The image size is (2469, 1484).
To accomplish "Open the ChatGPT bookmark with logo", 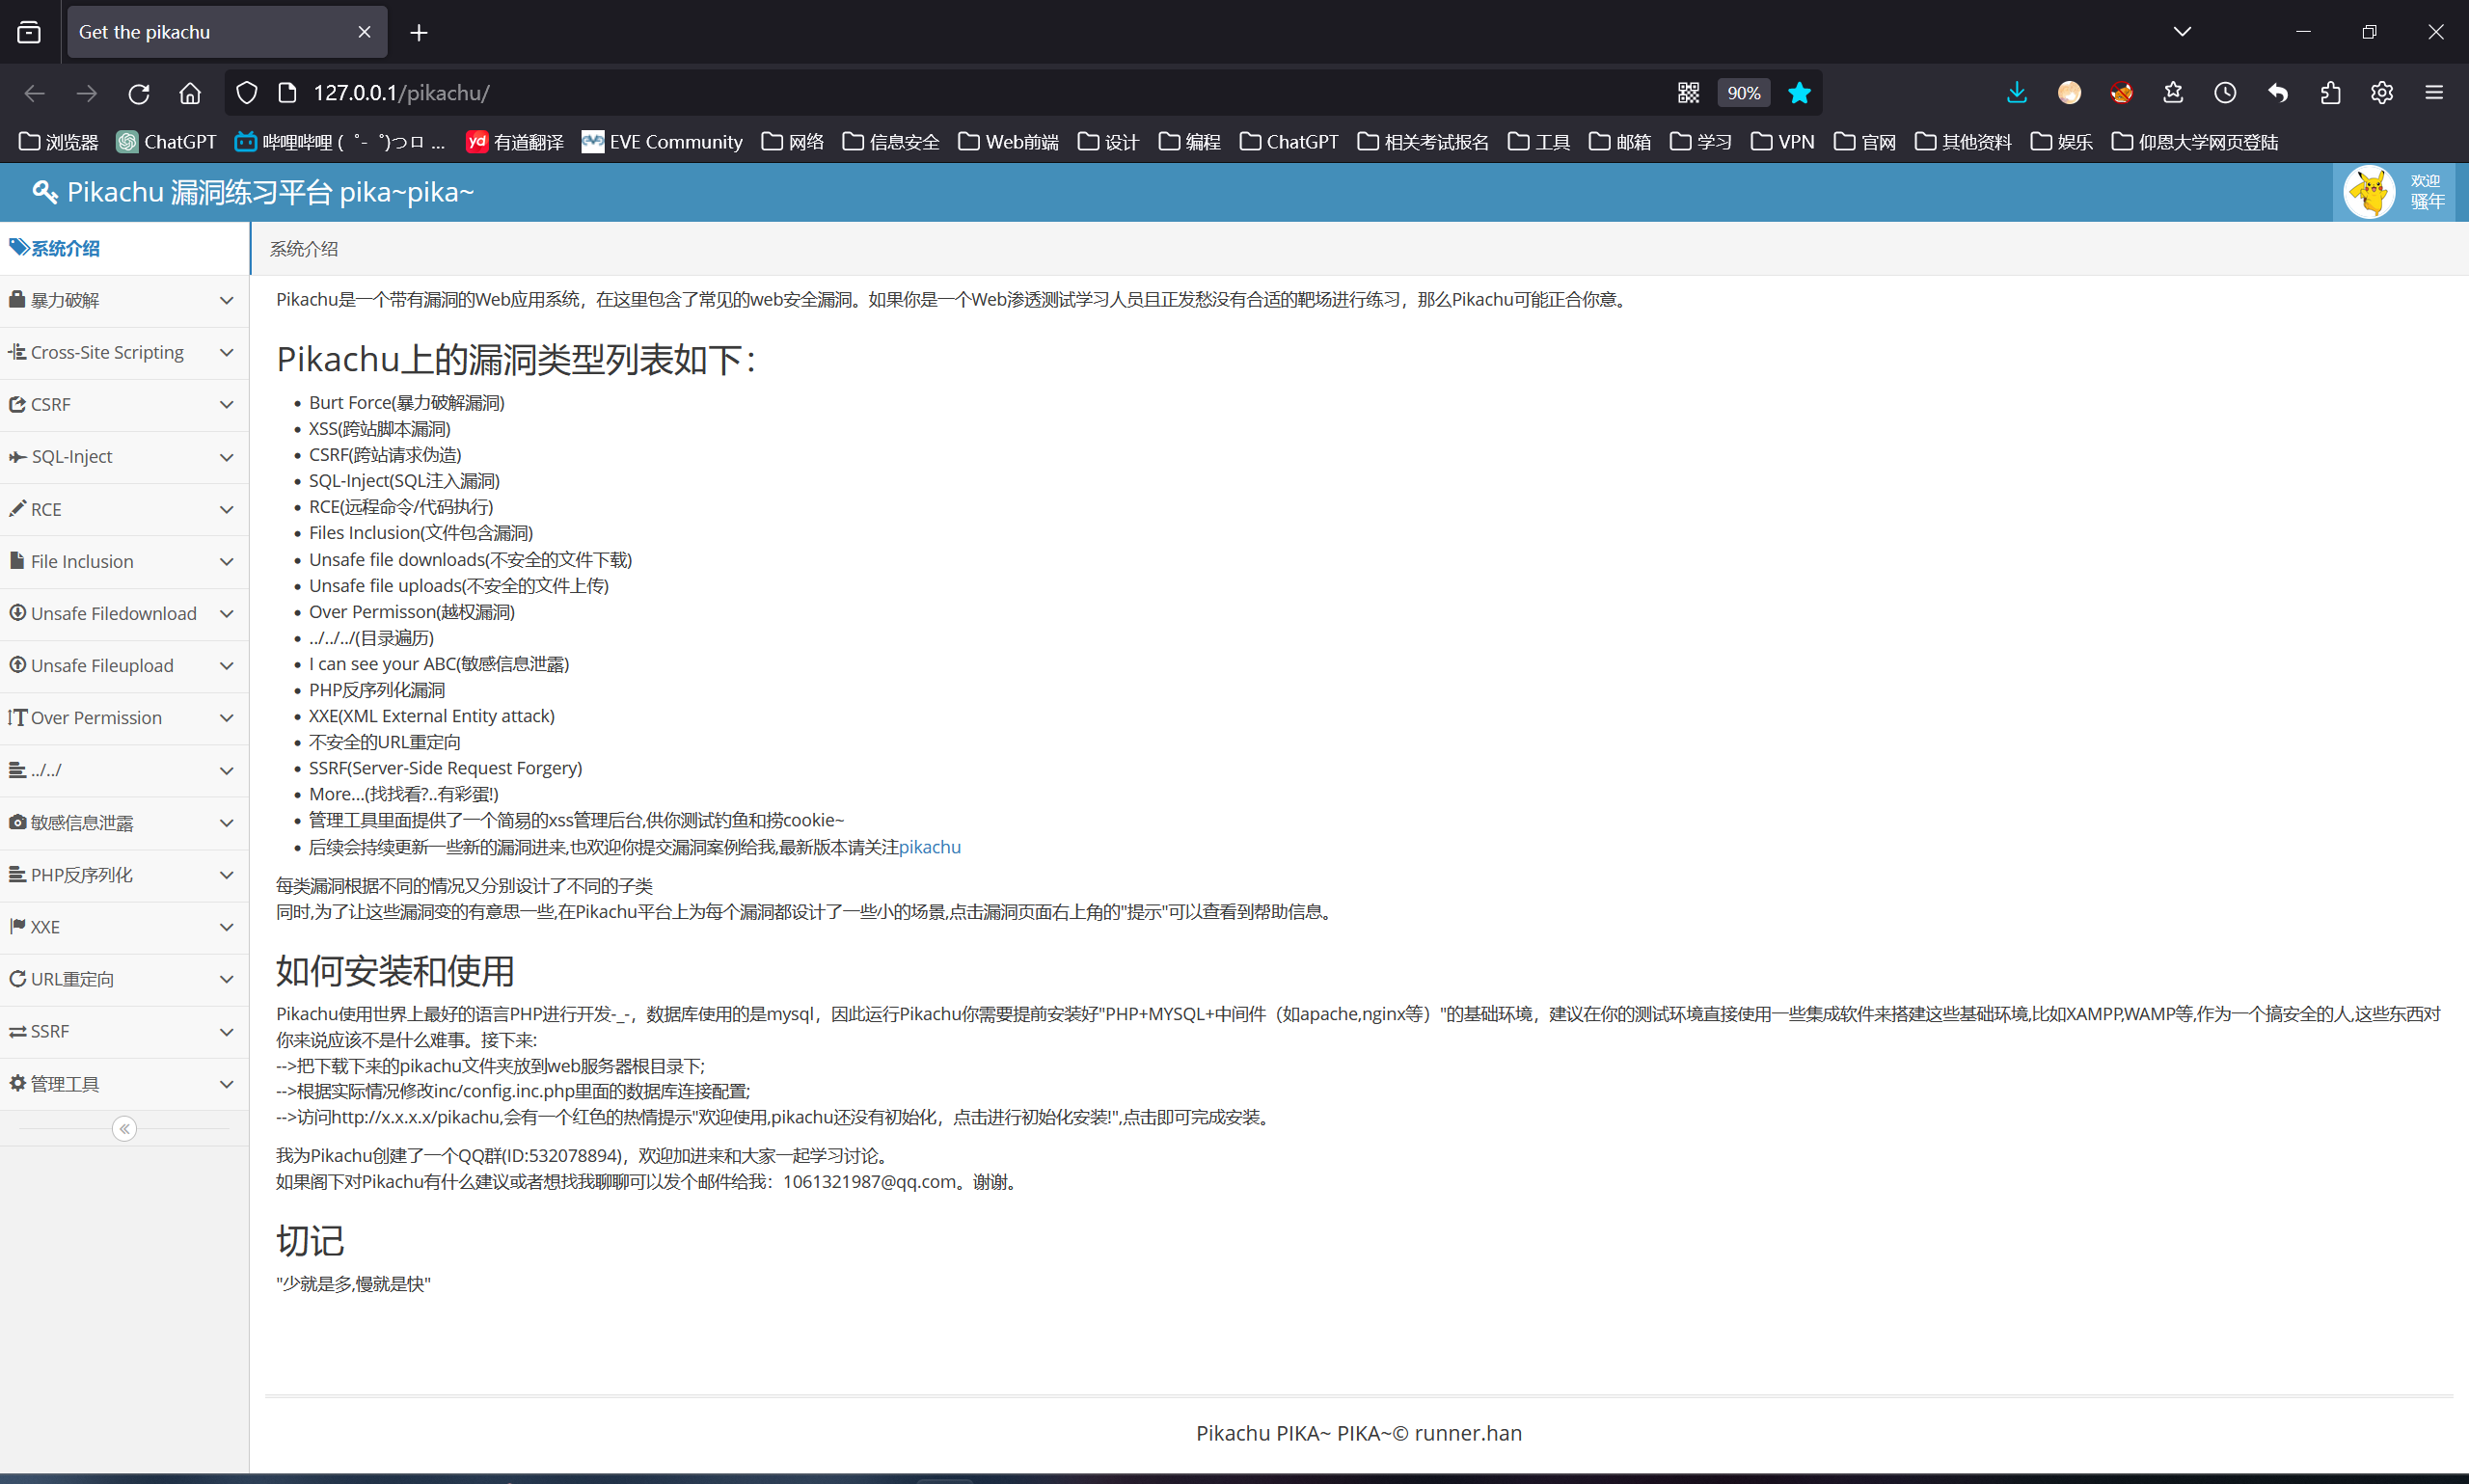I will [x=166, y=142].
